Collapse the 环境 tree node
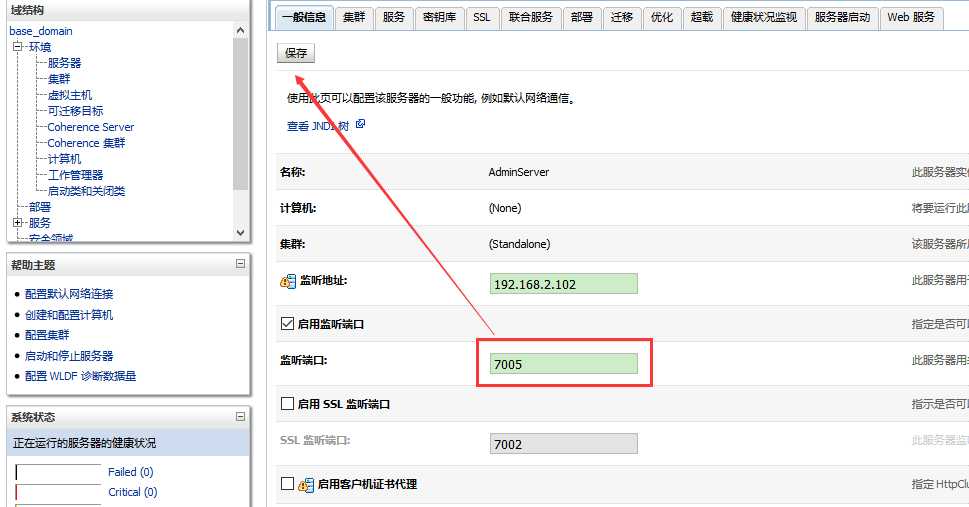 tap(17, 46)
